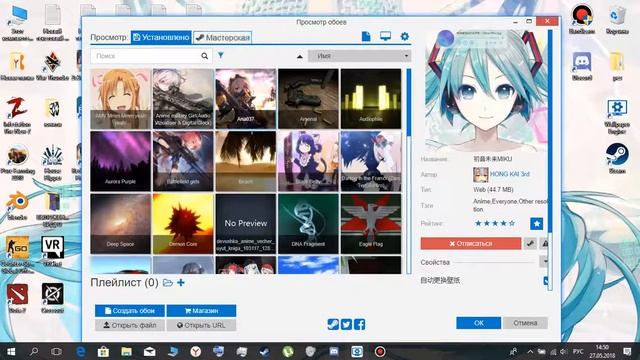
Task: Select the Arsenal wallpaper thumbnail
Action: [308, 99]
